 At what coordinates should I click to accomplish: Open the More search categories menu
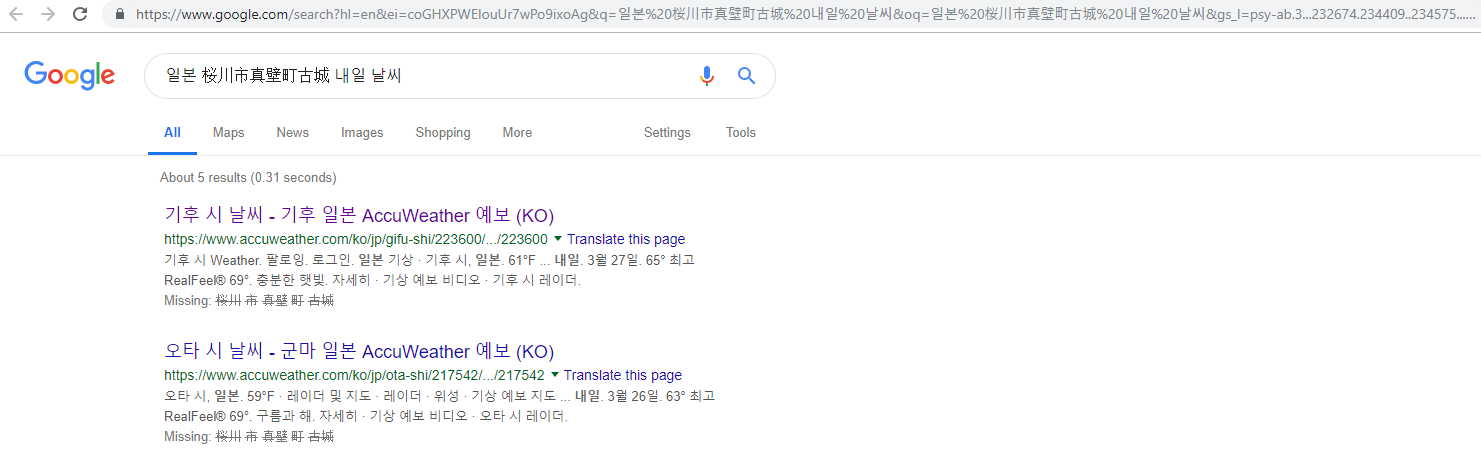pos(517,133)
